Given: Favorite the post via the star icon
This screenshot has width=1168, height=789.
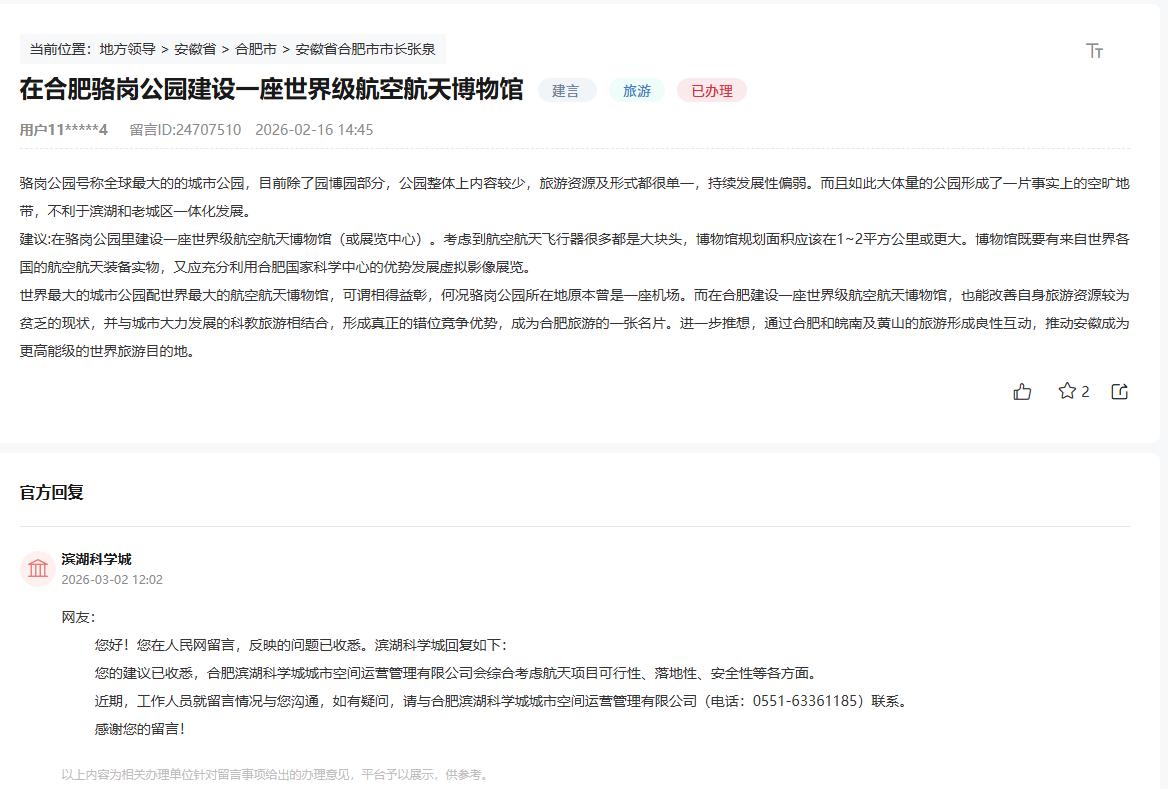Looking at the screenshot, I should (1066, 392).
